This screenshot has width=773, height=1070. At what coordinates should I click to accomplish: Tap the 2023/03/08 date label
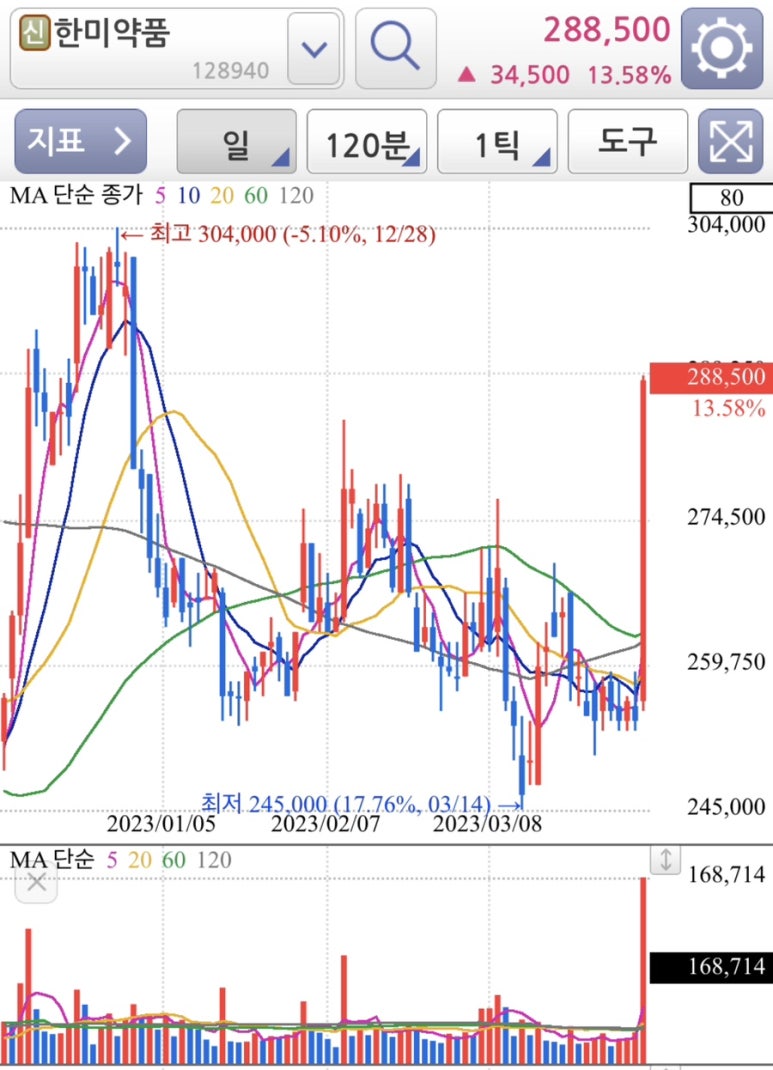pyautogui.click(x=488, y=824)
